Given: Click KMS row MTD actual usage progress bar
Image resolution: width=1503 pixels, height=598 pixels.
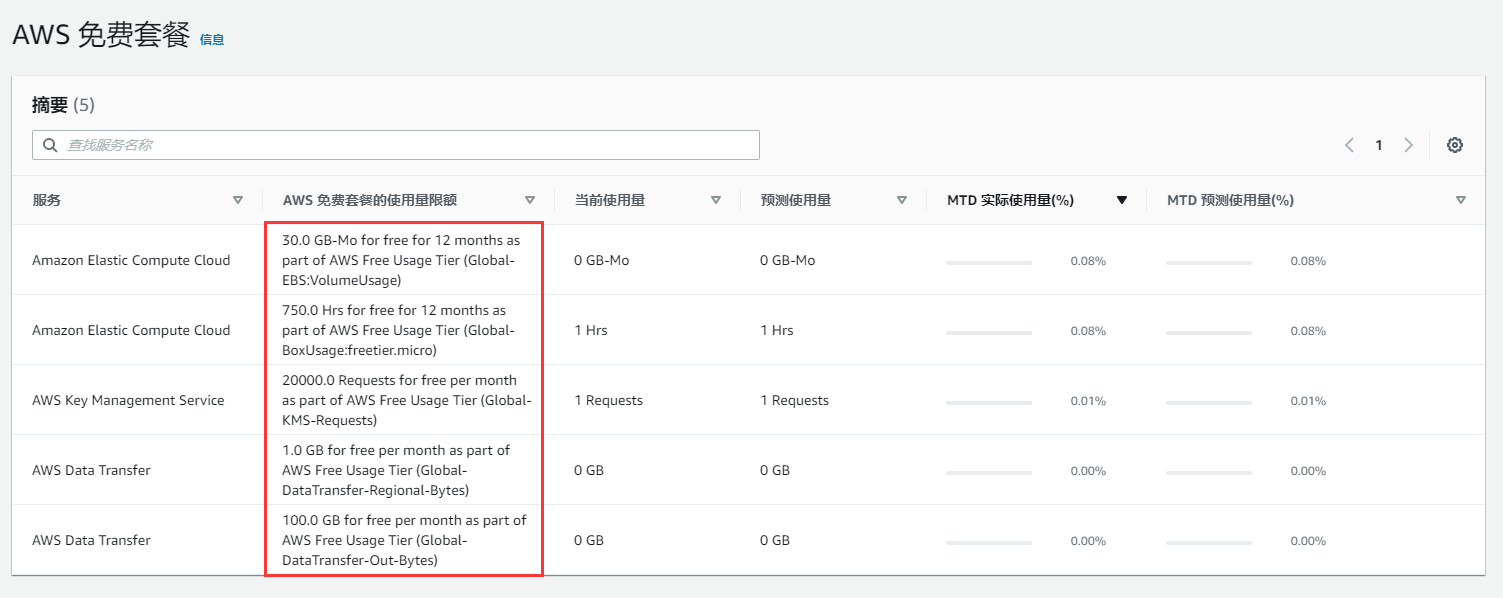Looking at the screenshot, I should 989,402.
